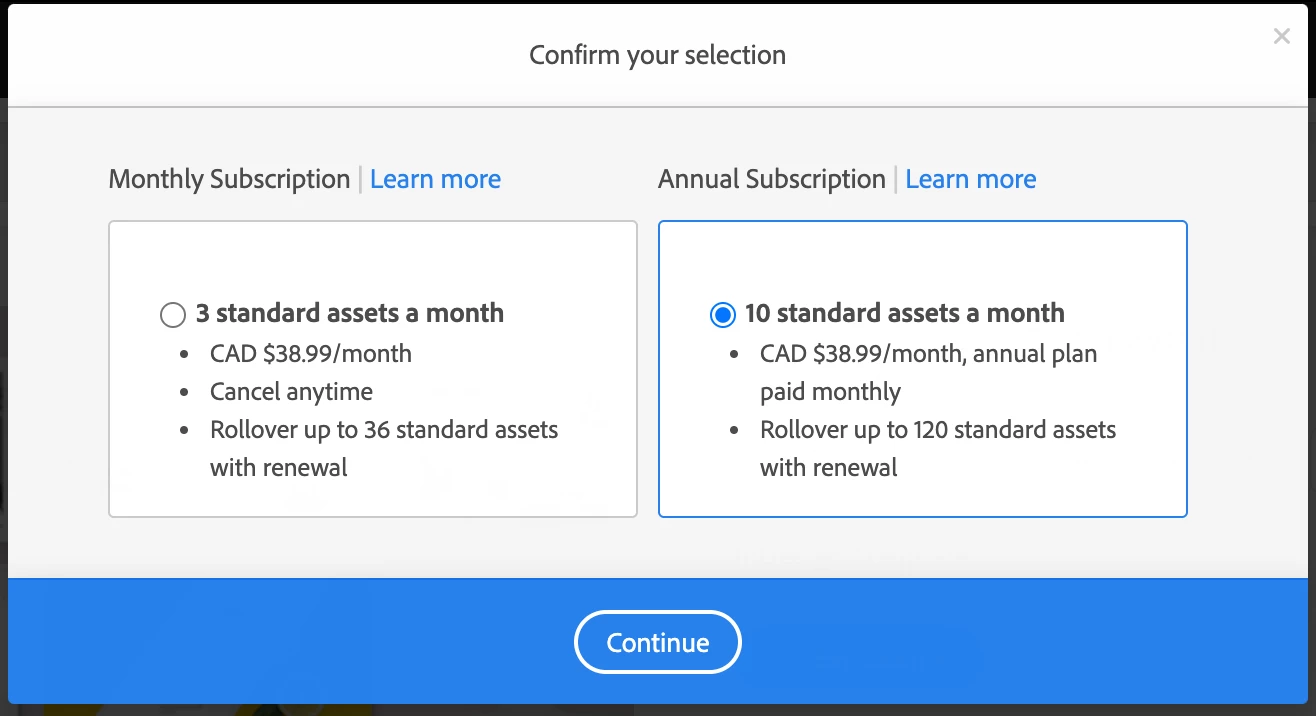Open Learn more for Annual Subscription
The height and width of the screenshot is (716, 1316).
[970, 179]
